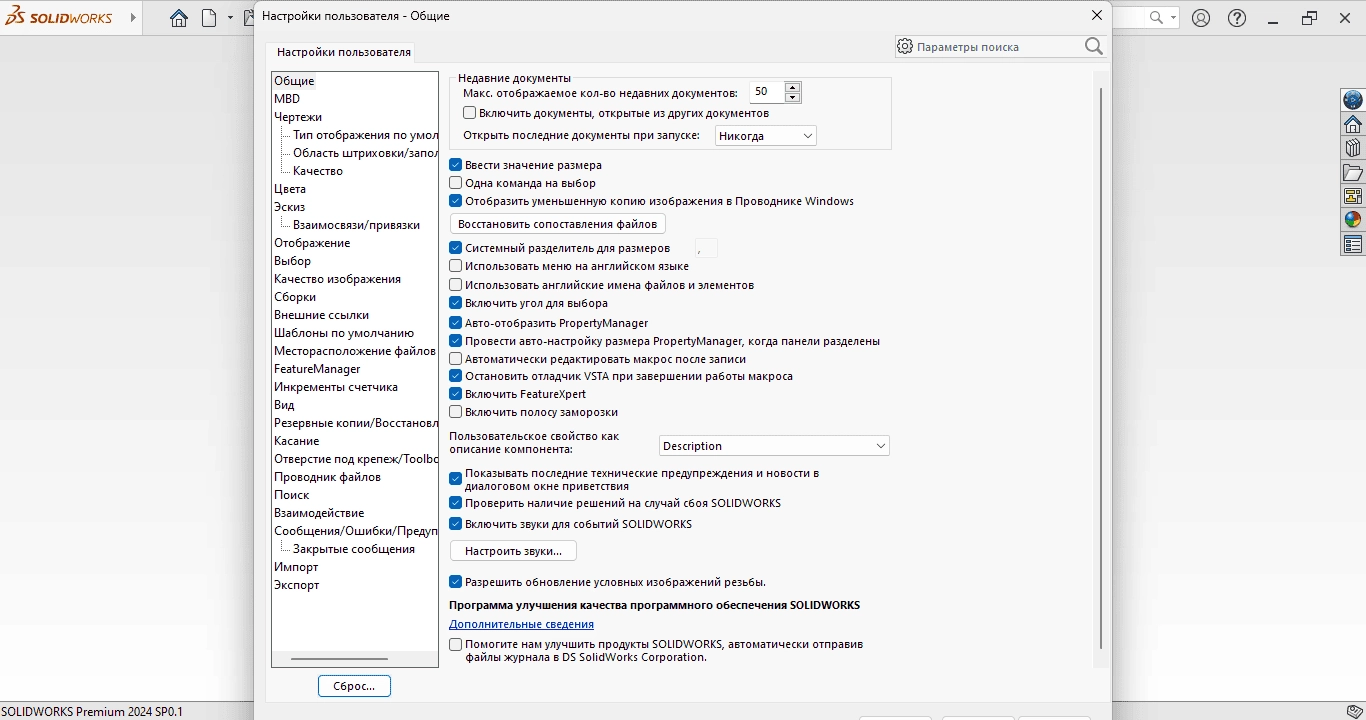Open the user login account icon
The image size is (1366, 720).
click(x=1201, y=18)
